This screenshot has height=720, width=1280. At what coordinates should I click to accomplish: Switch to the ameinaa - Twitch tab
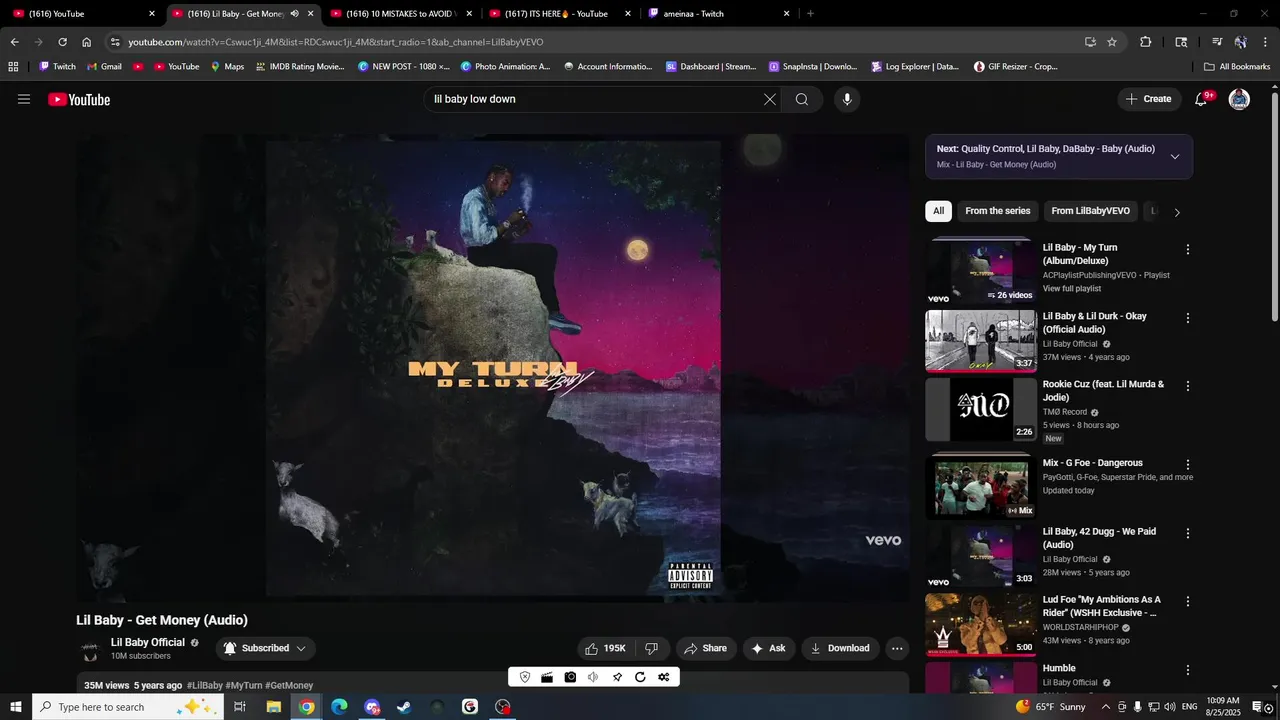click(718, 14)
